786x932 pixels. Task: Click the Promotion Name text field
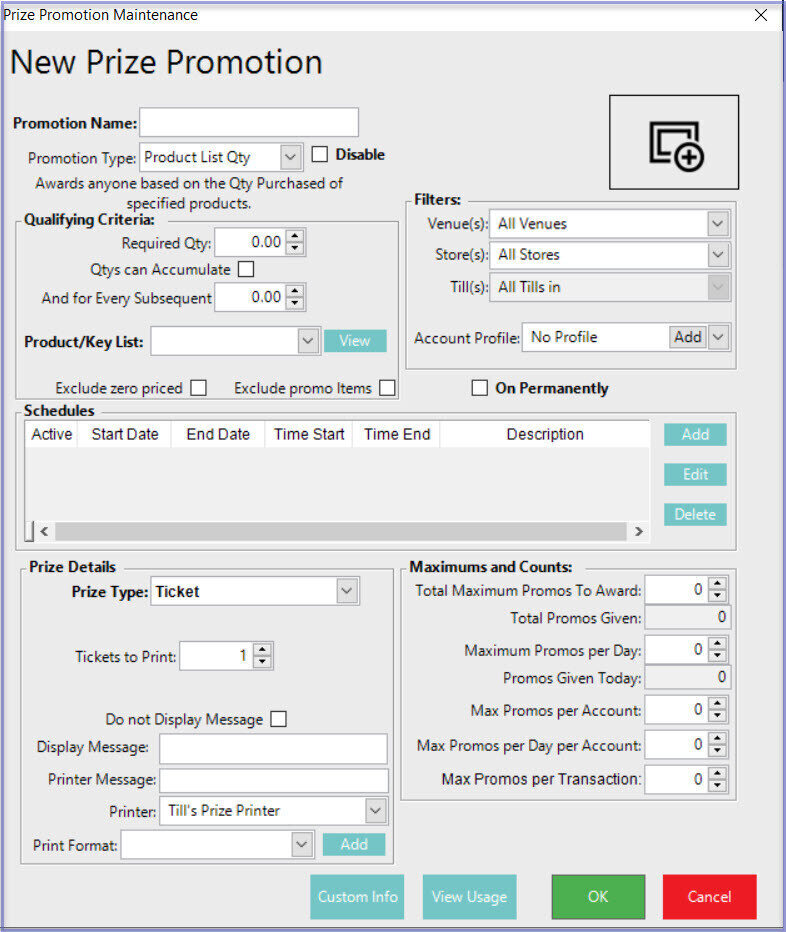coord(249,122)
